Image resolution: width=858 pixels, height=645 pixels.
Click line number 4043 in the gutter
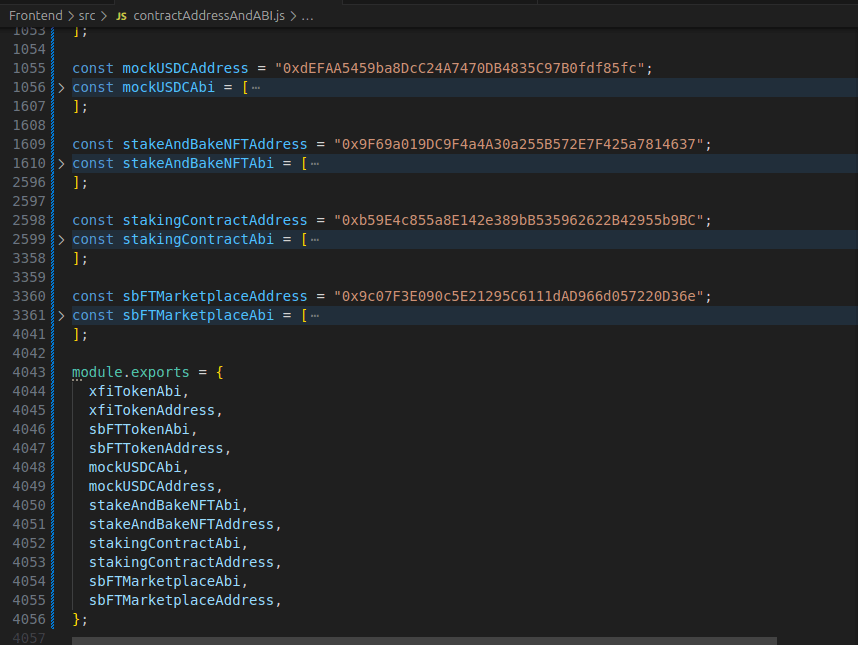click(x=30, y=372)
